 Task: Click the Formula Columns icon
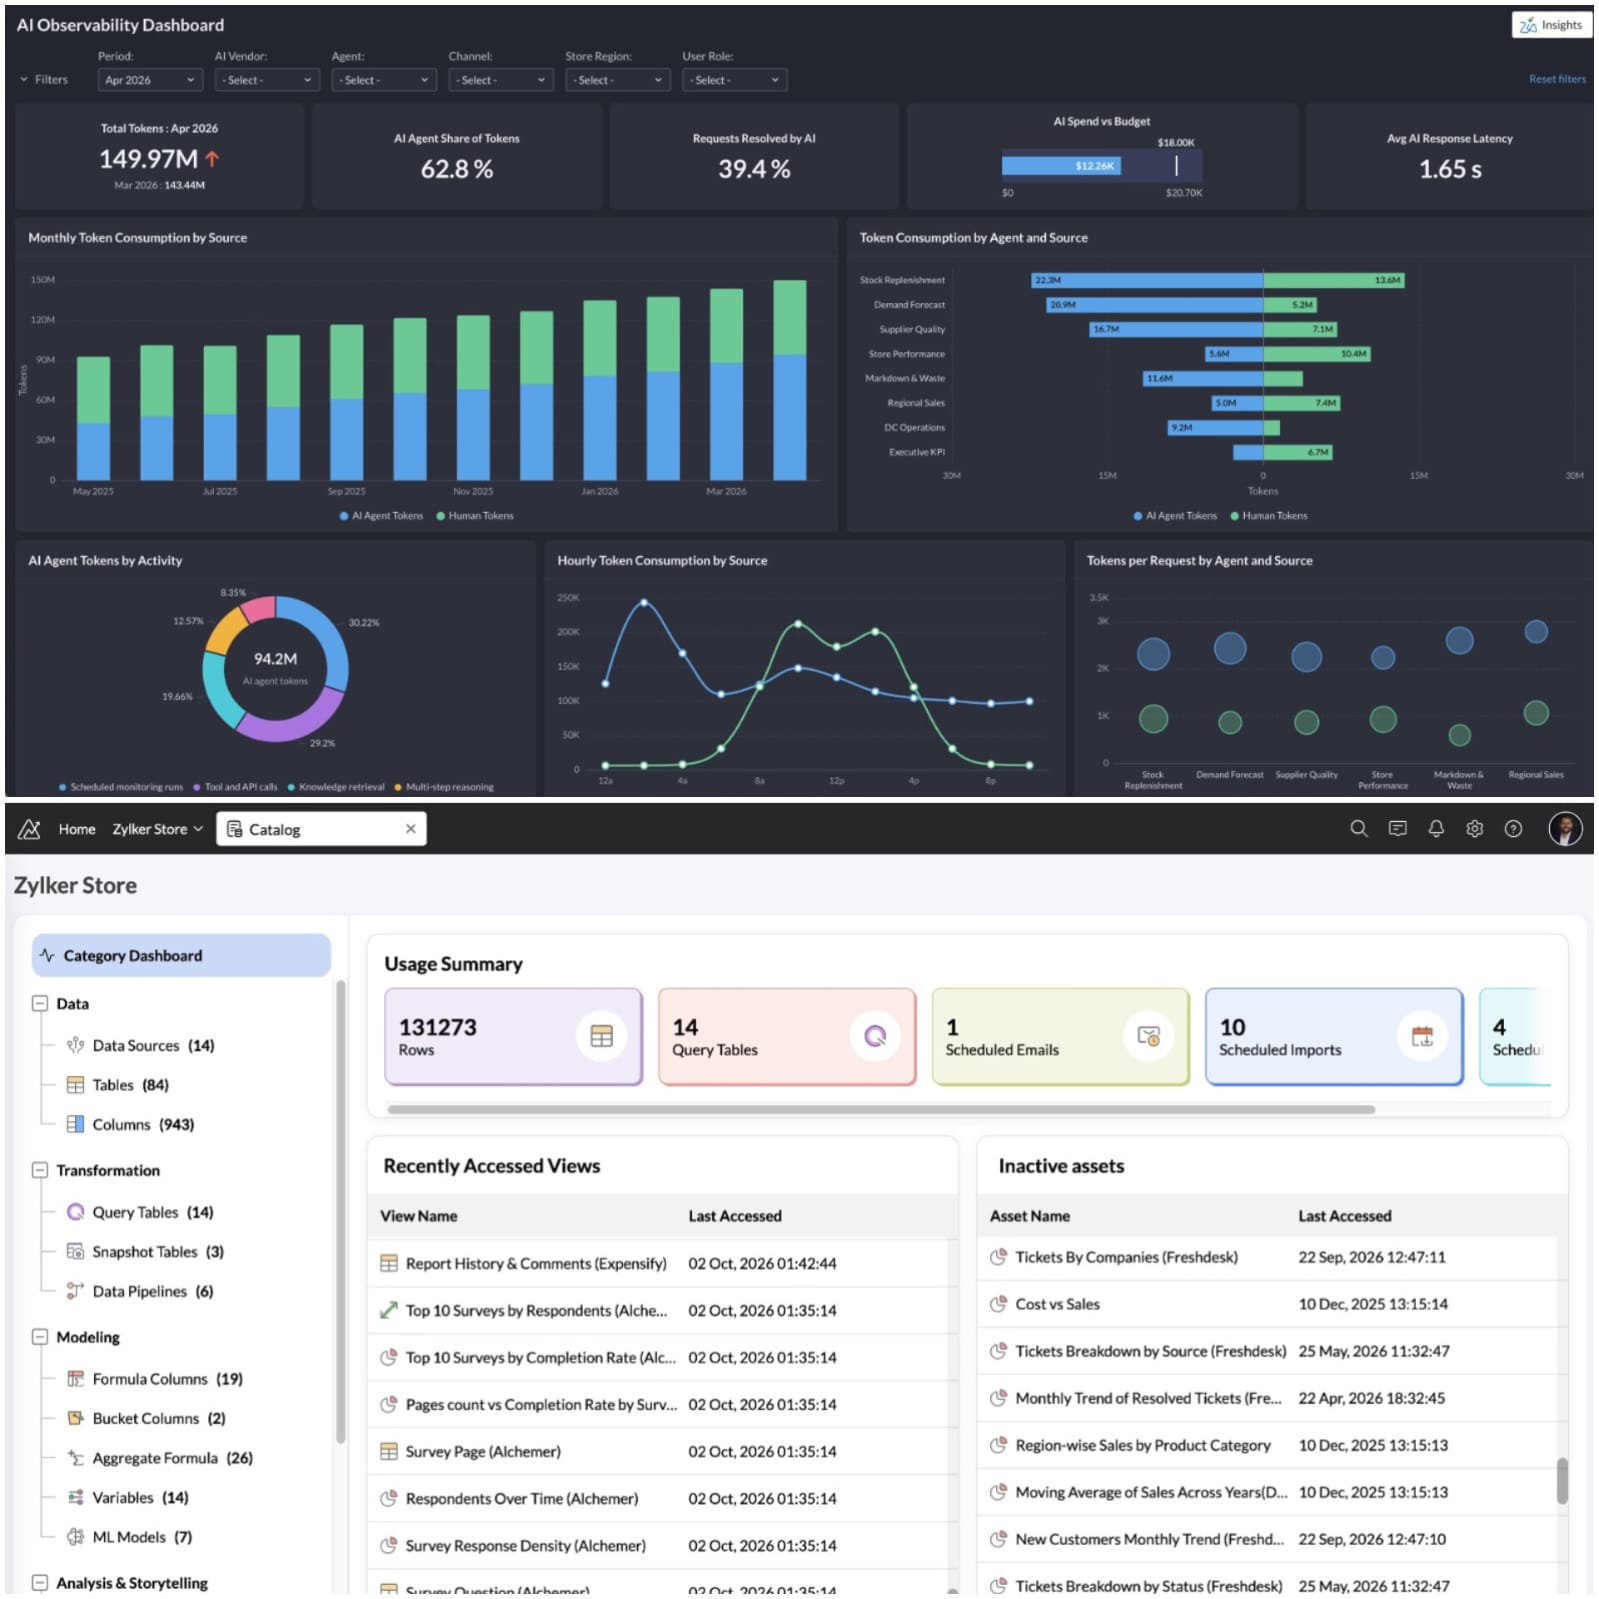click(75, 1379)
